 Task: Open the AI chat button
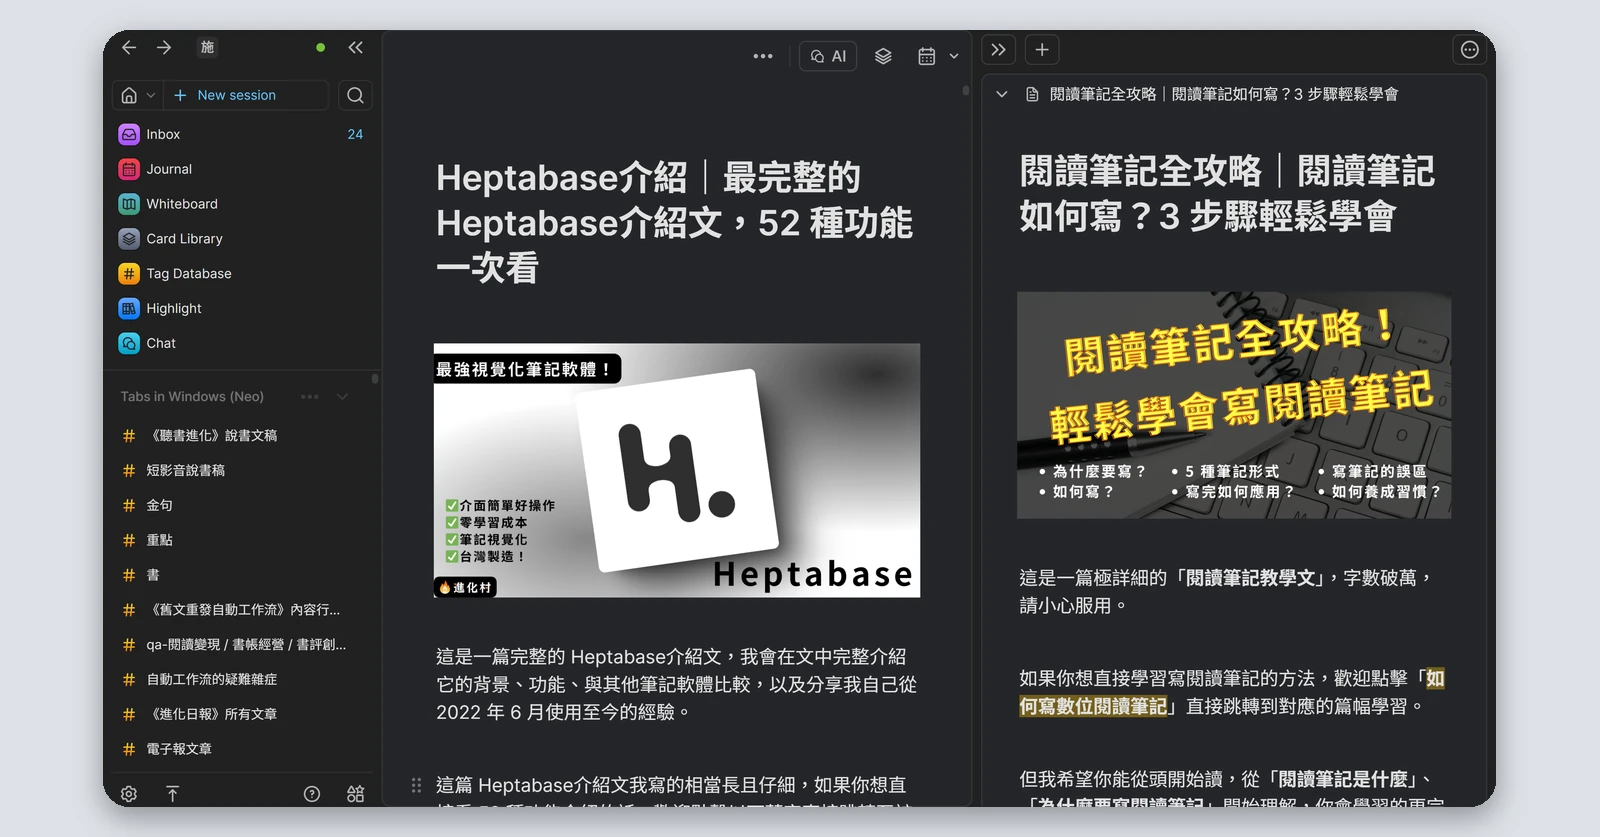[x=828, y=56]
